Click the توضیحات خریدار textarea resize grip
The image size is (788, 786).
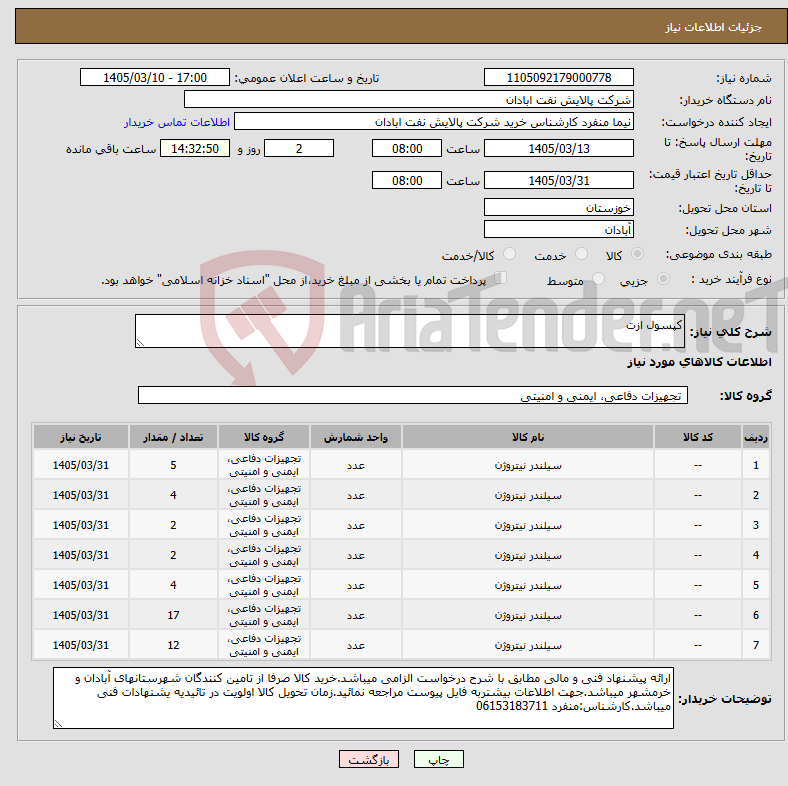coord(58,724)
